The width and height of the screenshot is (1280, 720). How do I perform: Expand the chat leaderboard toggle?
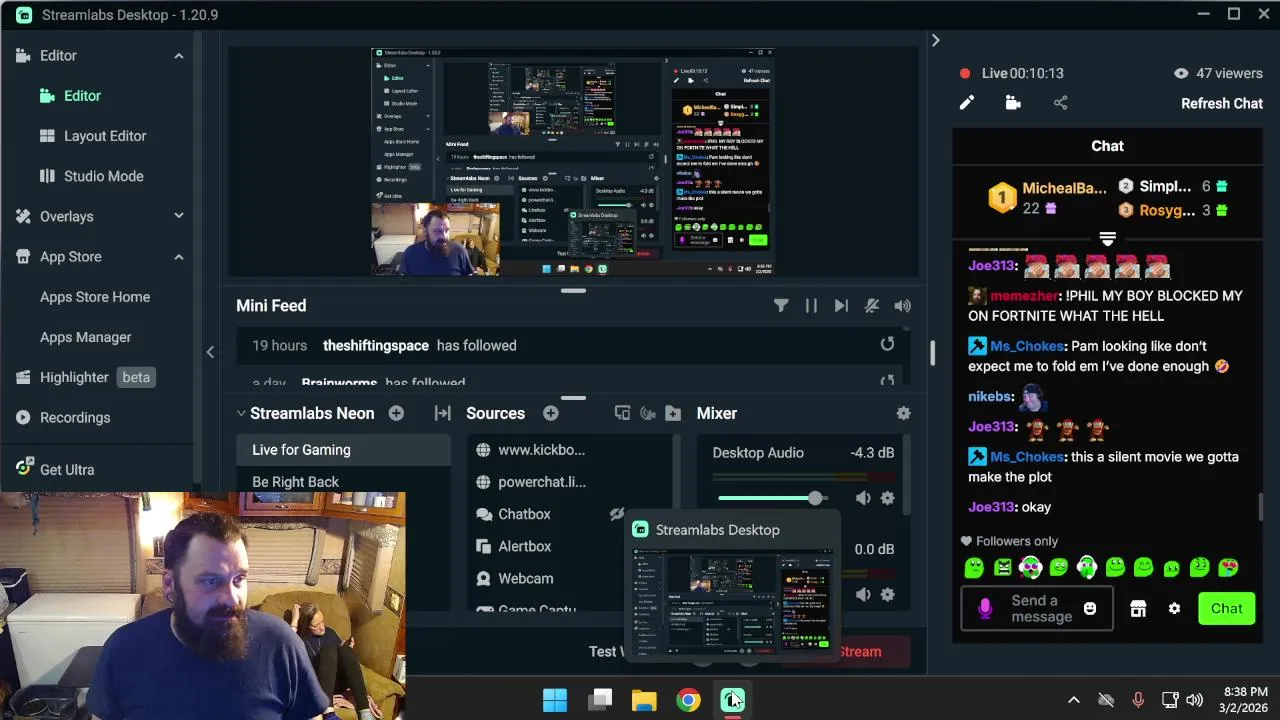pos(1107,239)
